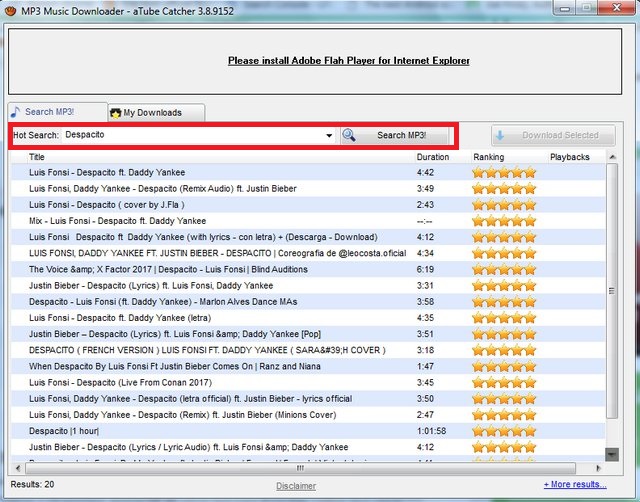Click the Ranking column header
Screen dimensions: 640x502
489,157
